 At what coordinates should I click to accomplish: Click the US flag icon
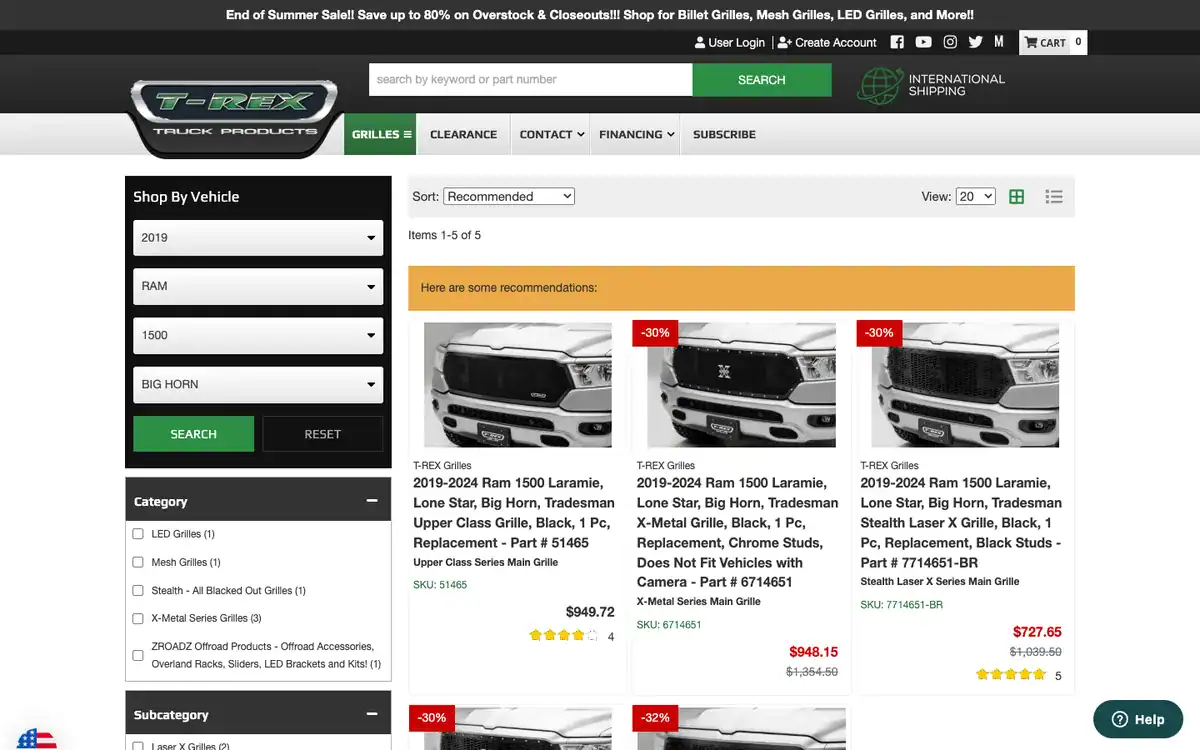click(37, 740)
